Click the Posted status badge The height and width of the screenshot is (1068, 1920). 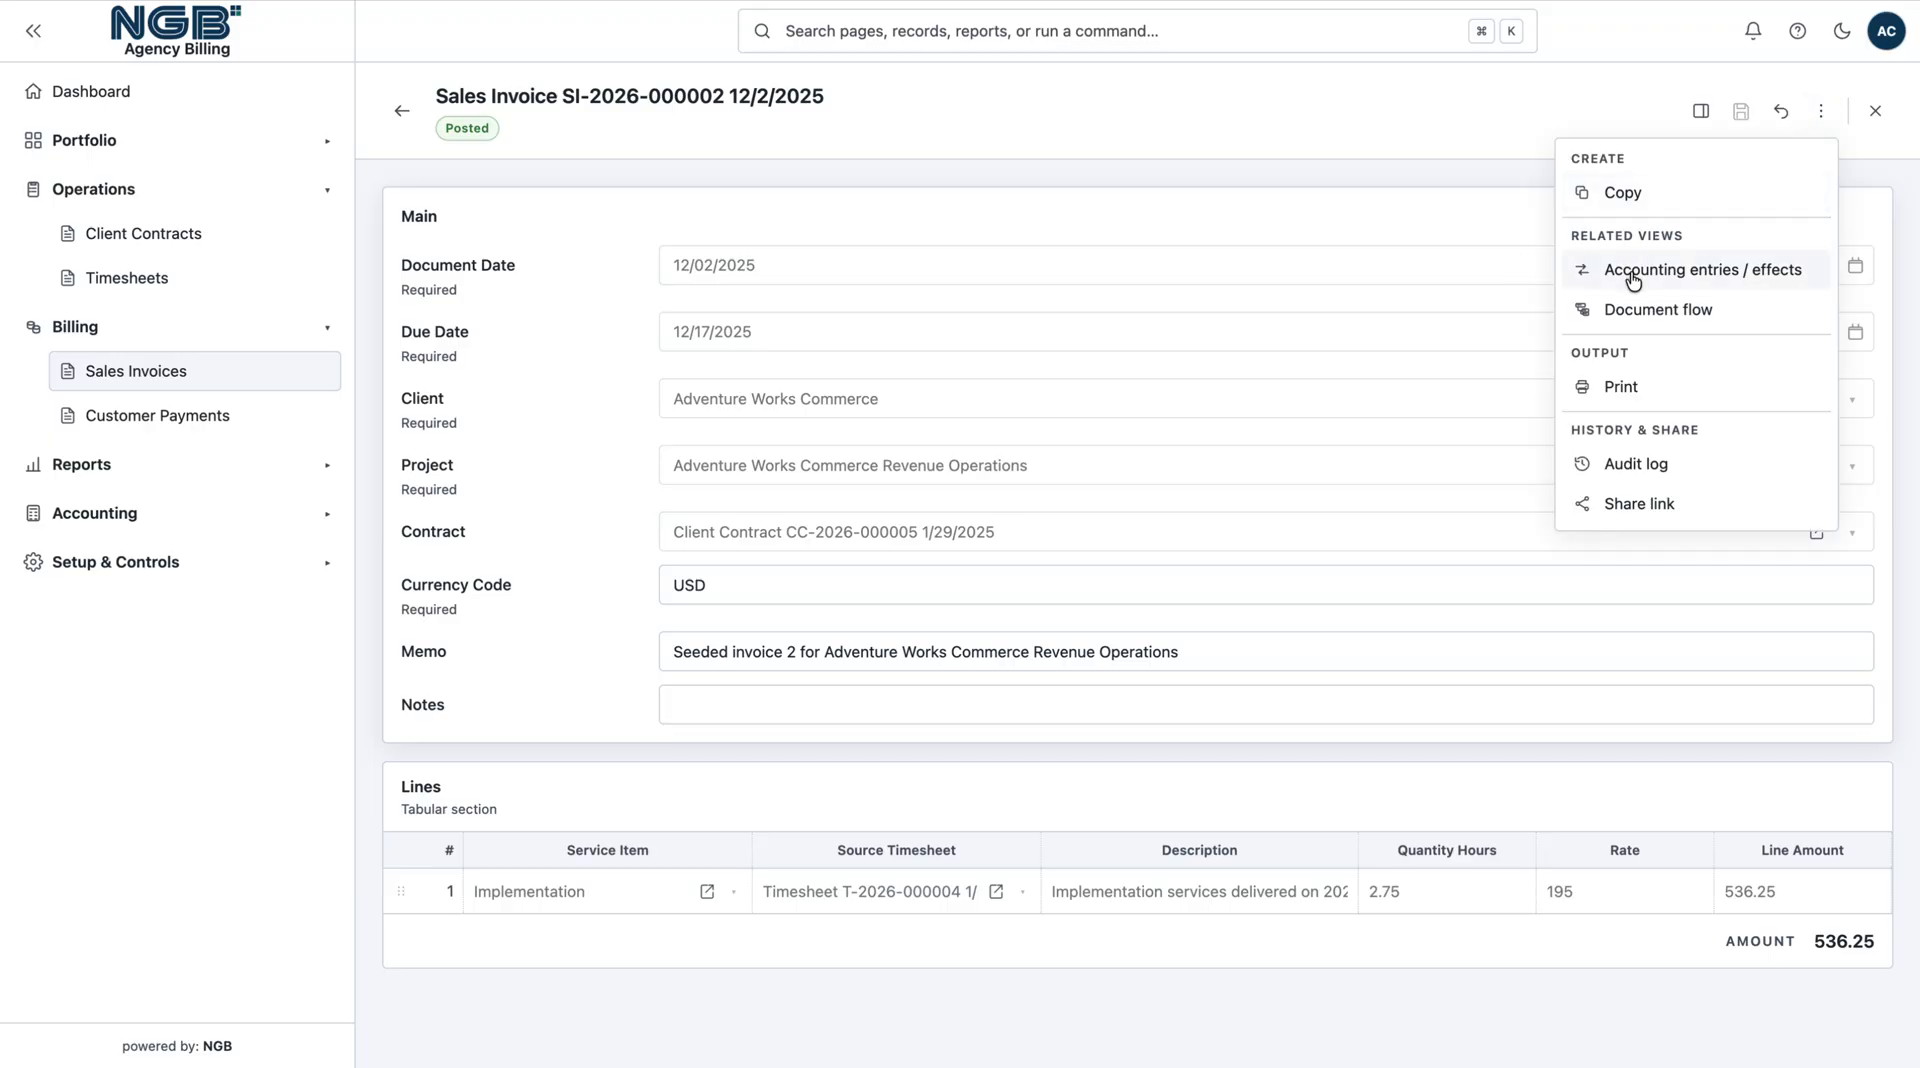(x=467, y=128)
